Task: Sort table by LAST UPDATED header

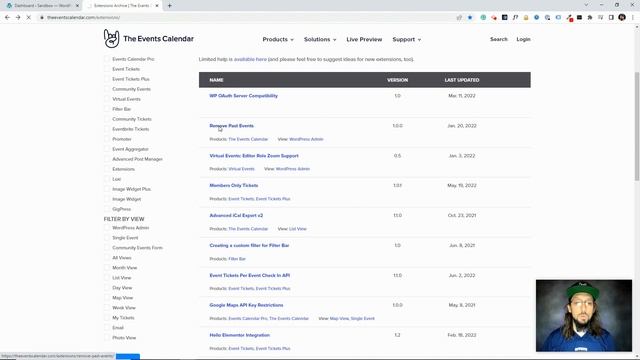Action: [x=462, y=80]
